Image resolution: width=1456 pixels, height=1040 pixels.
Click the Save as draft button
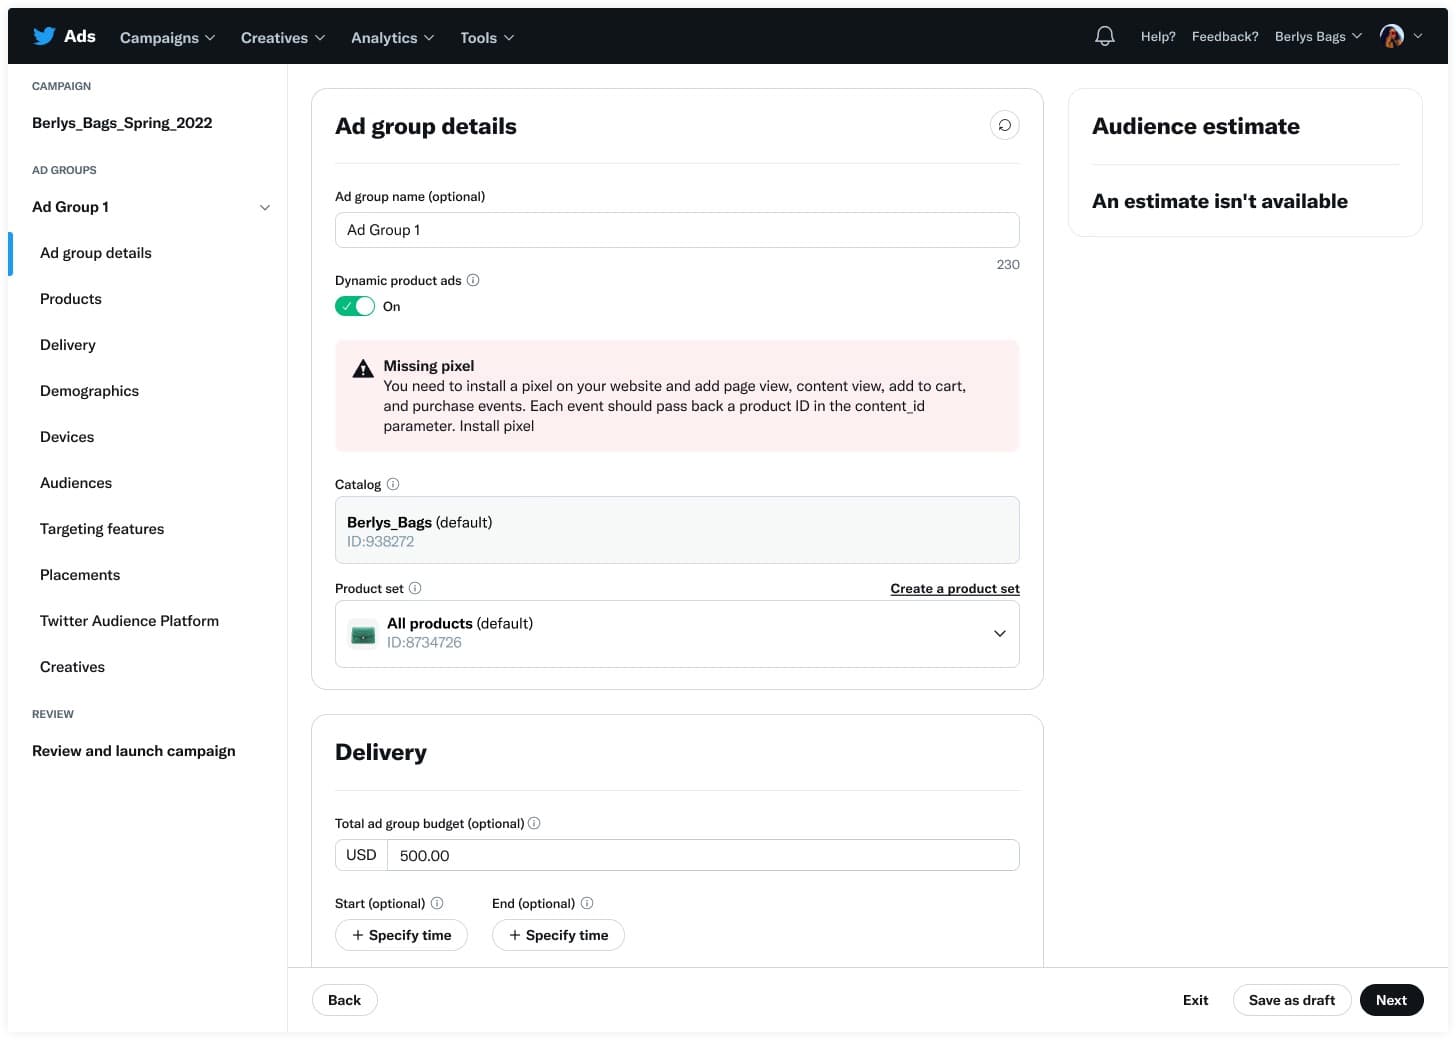coord(1291,1000)
